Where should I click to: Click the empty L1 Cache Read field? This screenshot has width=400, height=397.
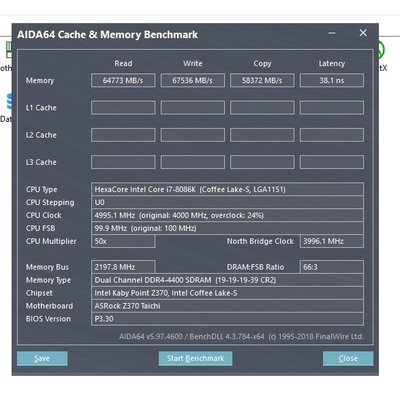pos(123,108)
